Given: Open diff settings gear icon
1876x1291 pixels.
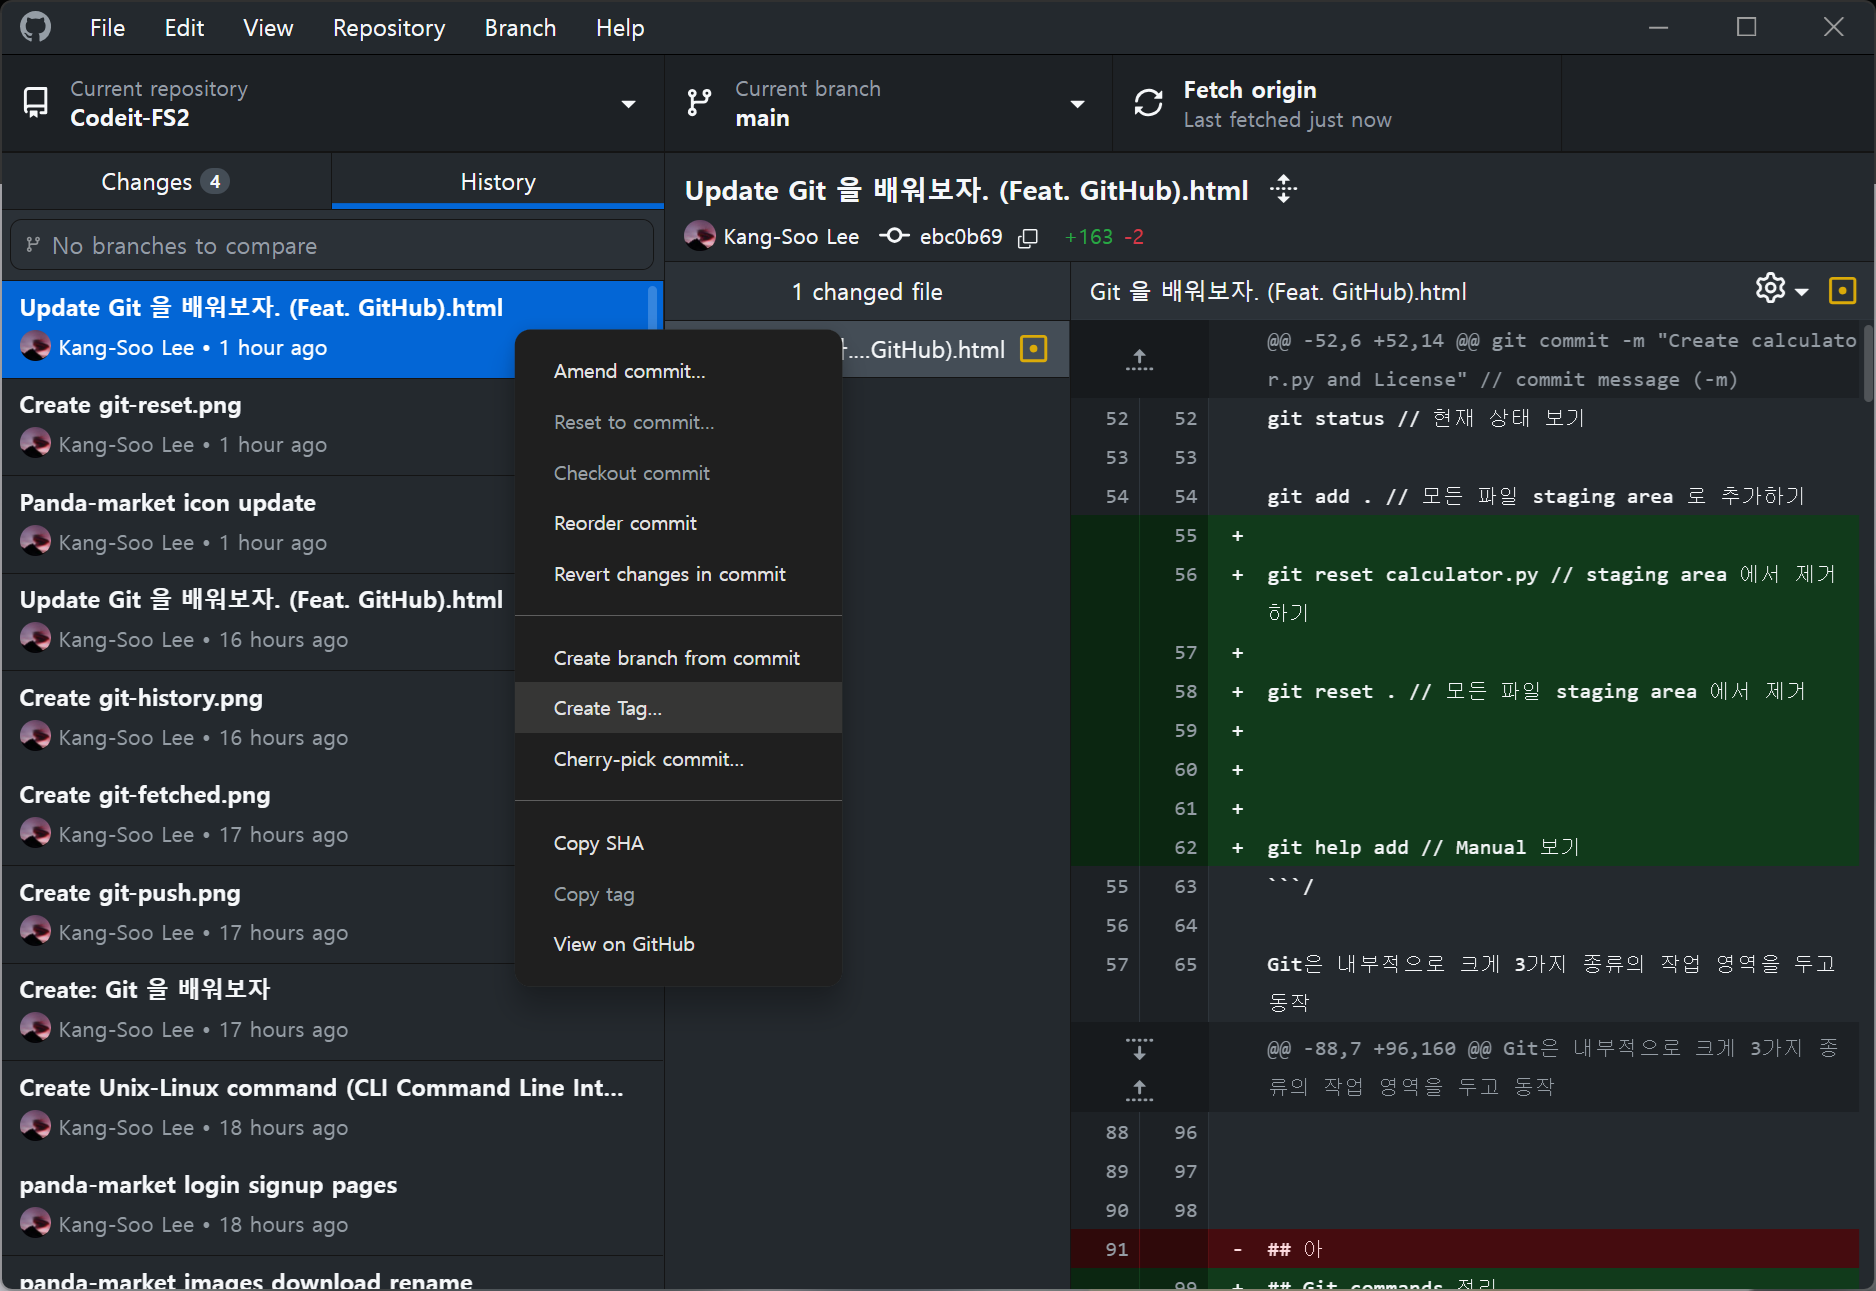Looking at the screenshot, I should tap(1770, 289).
